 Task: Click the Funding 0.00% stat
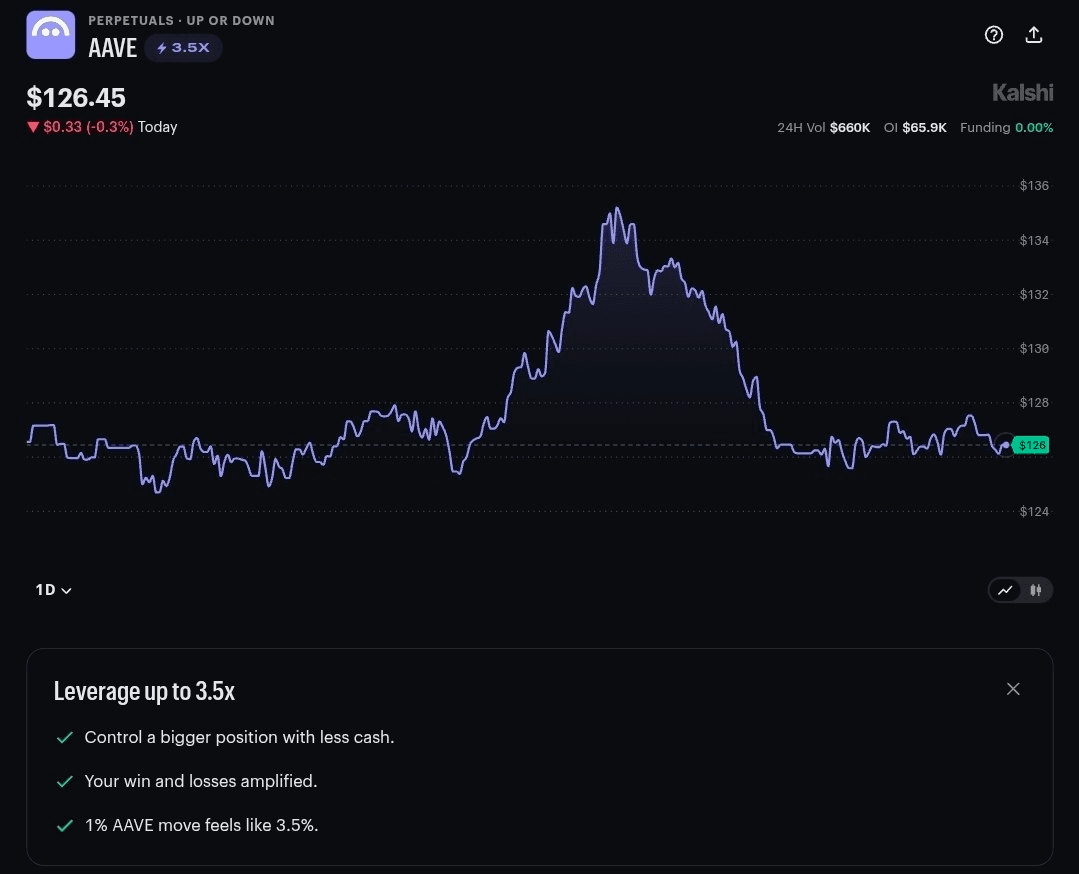[x=1007, y=127]
